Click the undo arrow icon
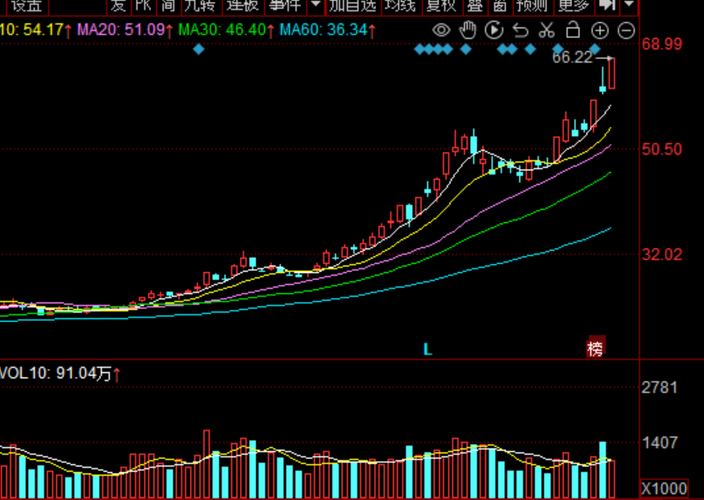 pos(520,31)
